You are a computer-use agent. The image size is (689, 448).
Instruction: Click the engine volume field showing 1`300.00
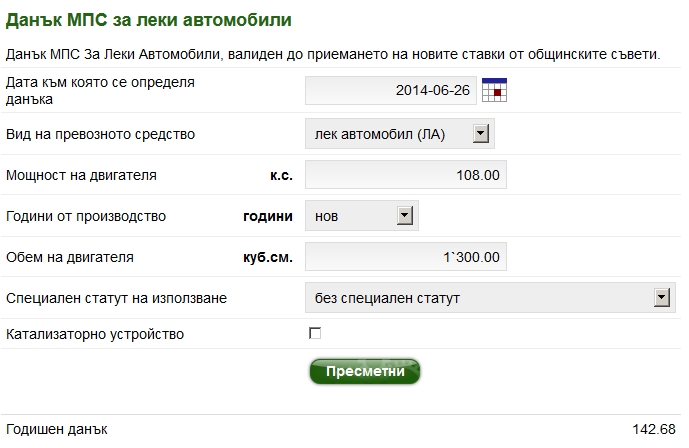click(x=405, y=257)
